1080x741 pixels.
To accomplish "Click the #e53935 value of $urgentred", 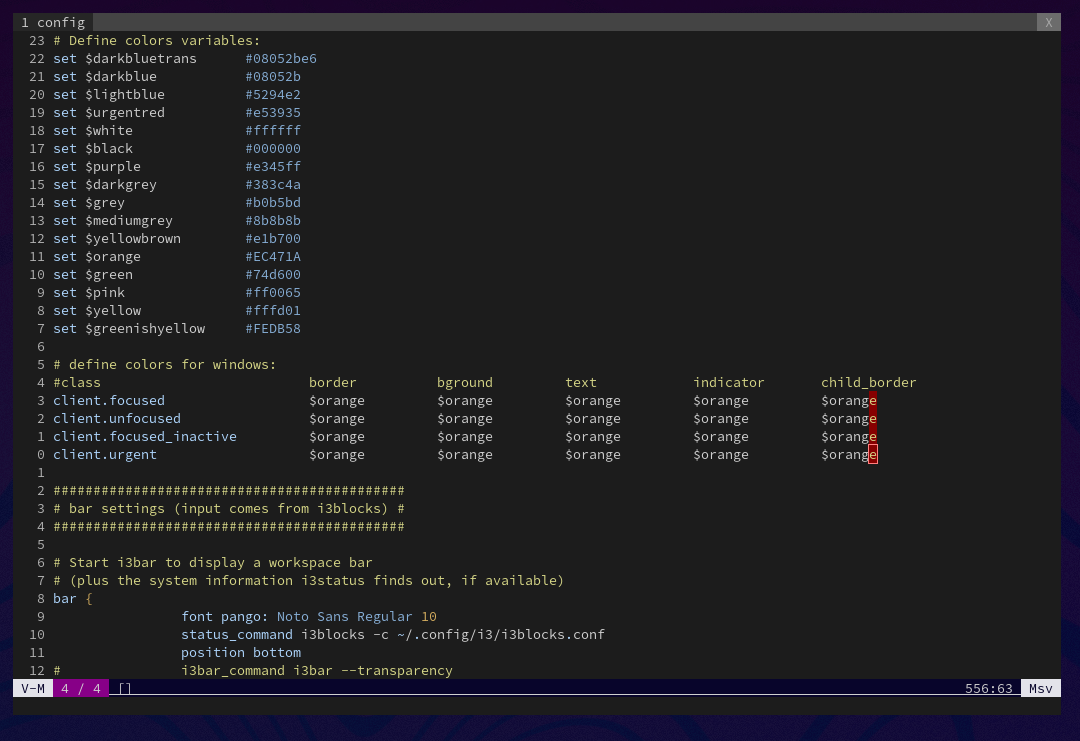I will coord(272,112).
